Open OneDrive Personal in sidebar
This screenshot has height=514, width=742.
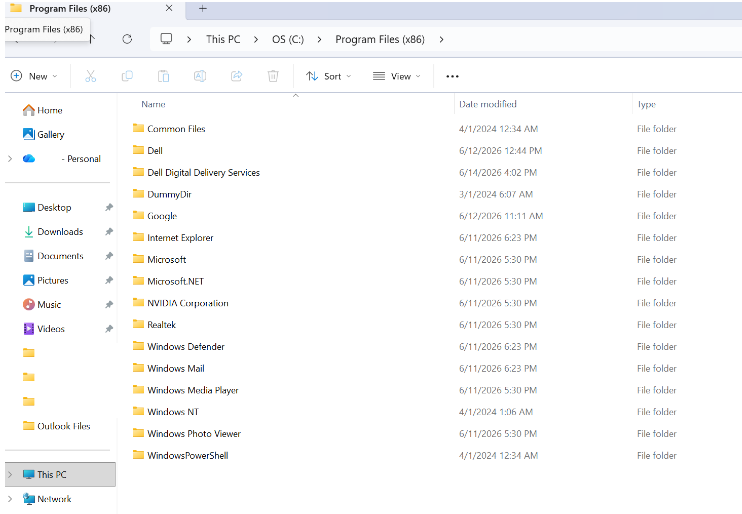click(x=62, y=159)
